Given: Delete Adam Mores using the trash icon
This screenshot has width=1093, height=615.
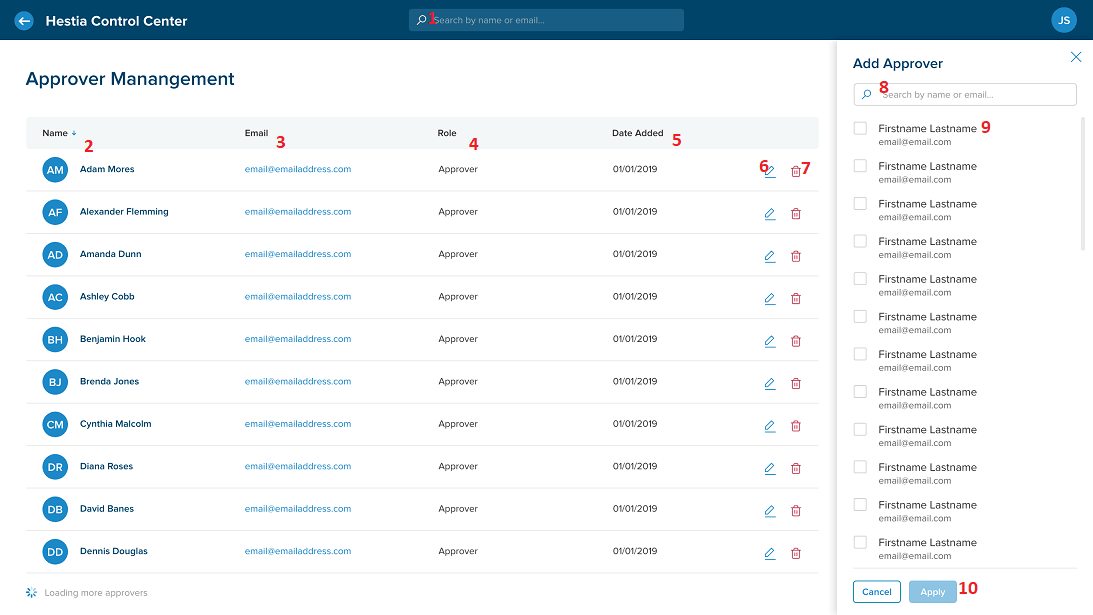Looking at the screenshot, I should (x=796, y=171).
